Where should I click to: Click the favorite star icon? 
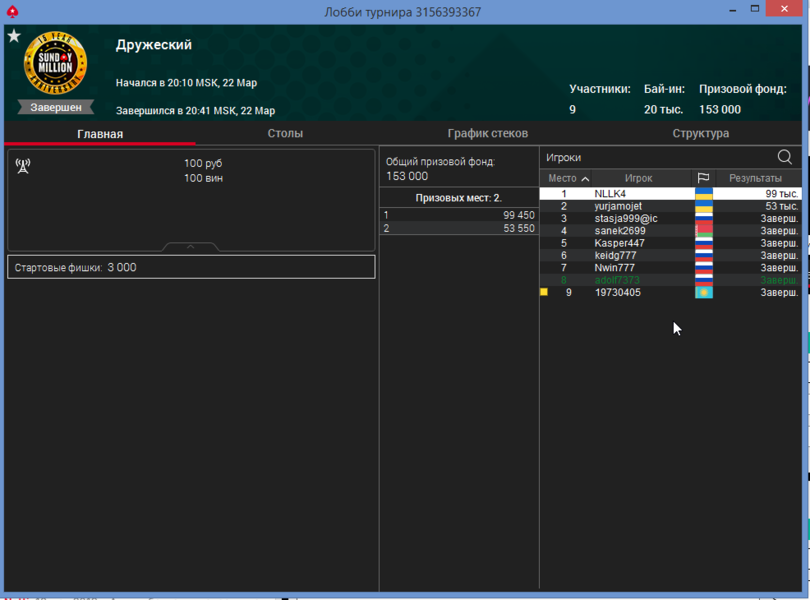(x=14, y=36)
